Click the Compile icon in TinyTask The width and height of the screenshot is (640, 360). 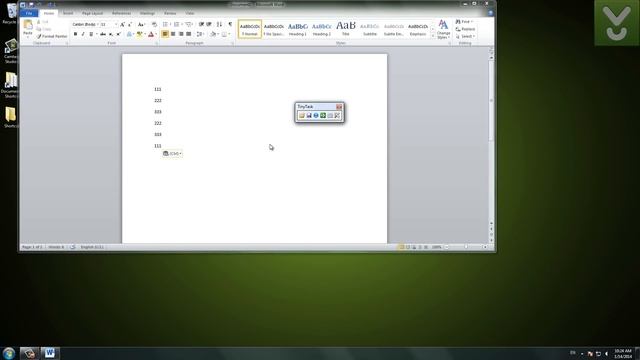(330, 116)
